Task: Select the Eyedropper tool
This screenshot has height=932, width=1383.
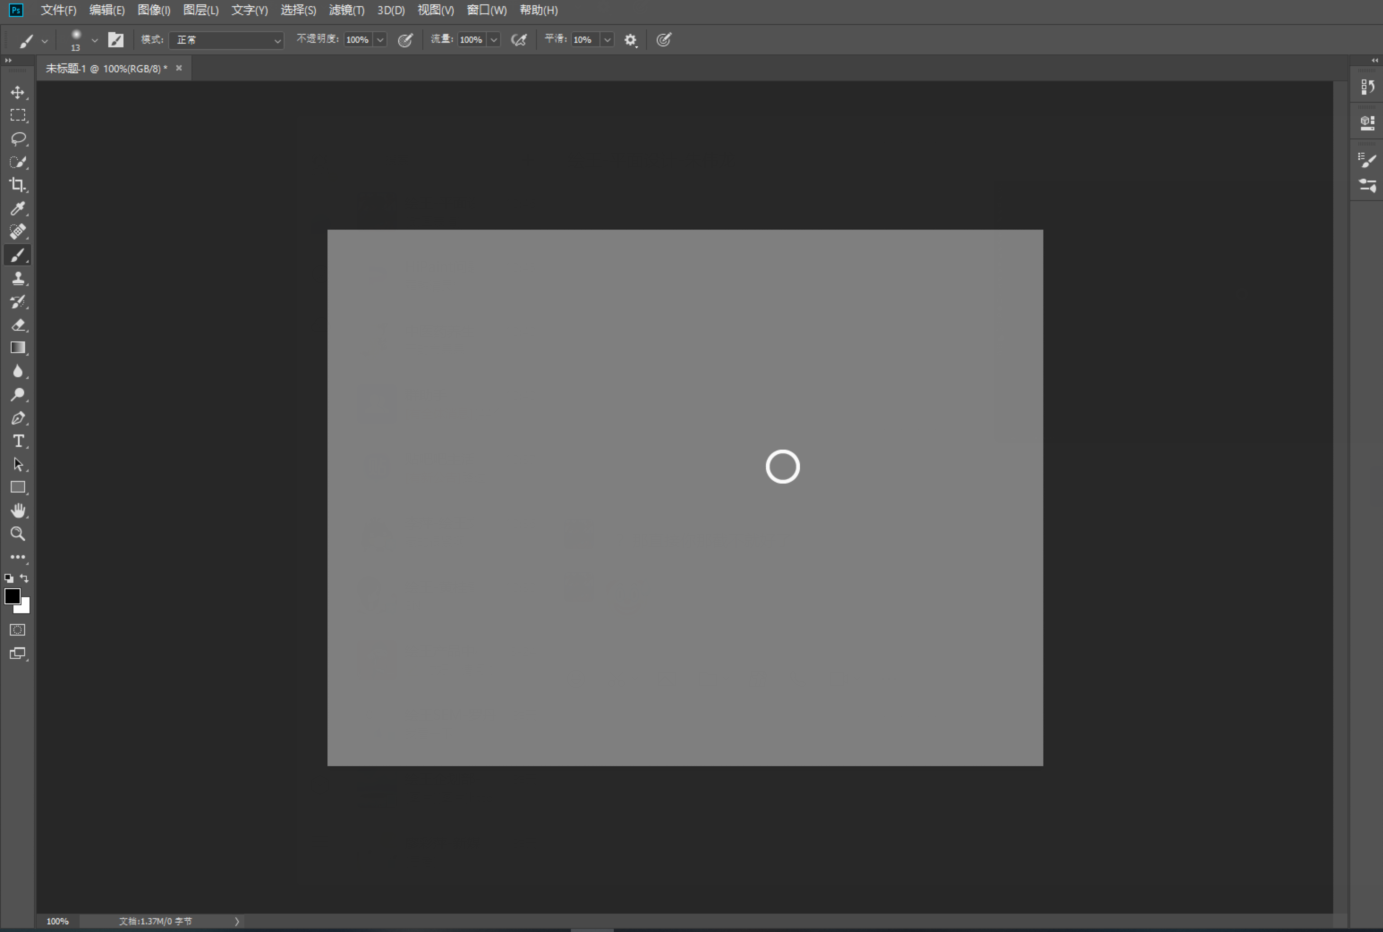Action: tap(18, 209)
